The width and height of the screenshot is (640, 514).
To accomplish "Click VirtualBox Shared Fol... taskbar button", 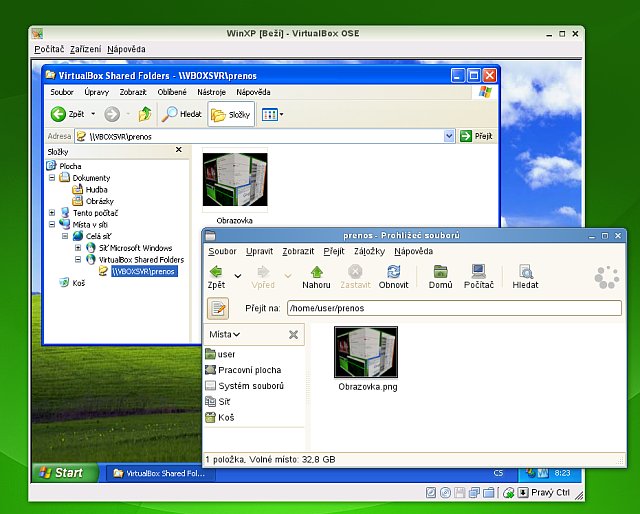I will click(161, 474).
